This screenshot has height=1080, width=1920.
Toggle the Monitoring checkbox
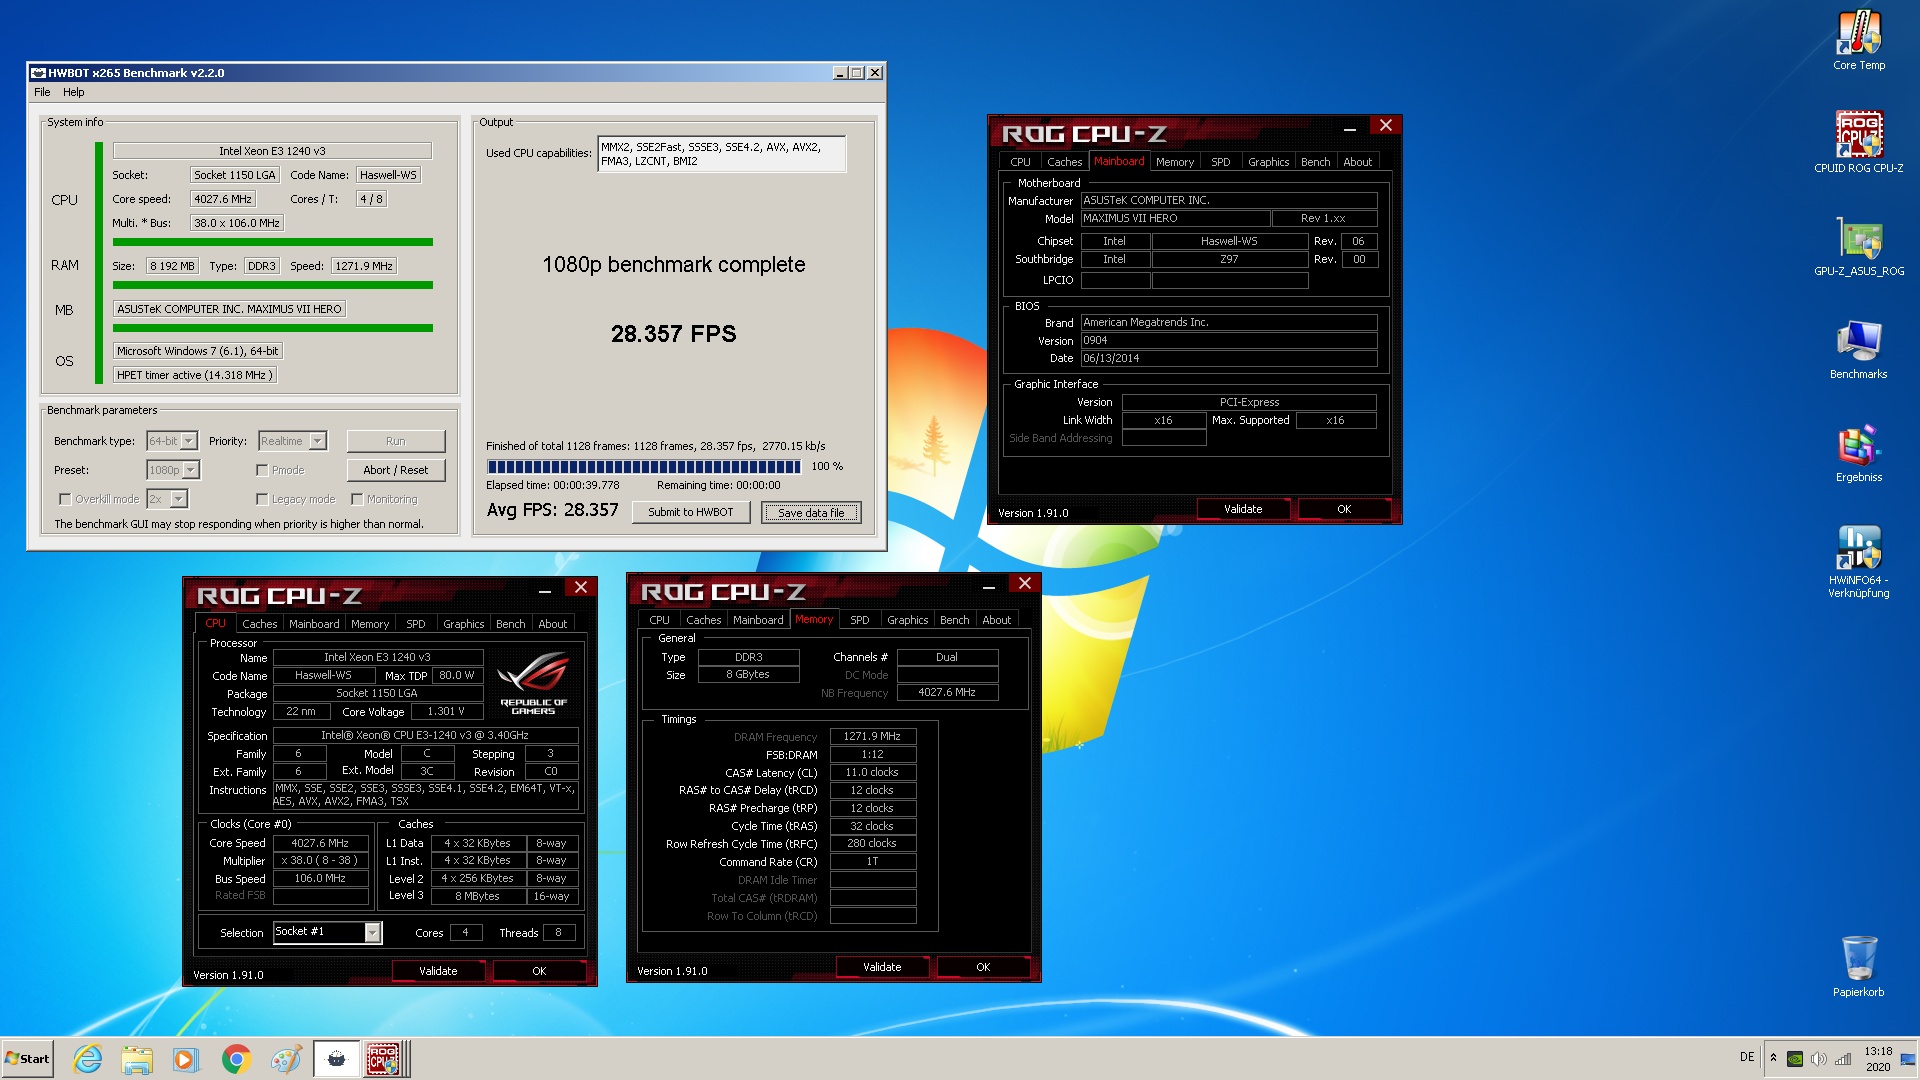pyautogui.click(x=357, y=499)
